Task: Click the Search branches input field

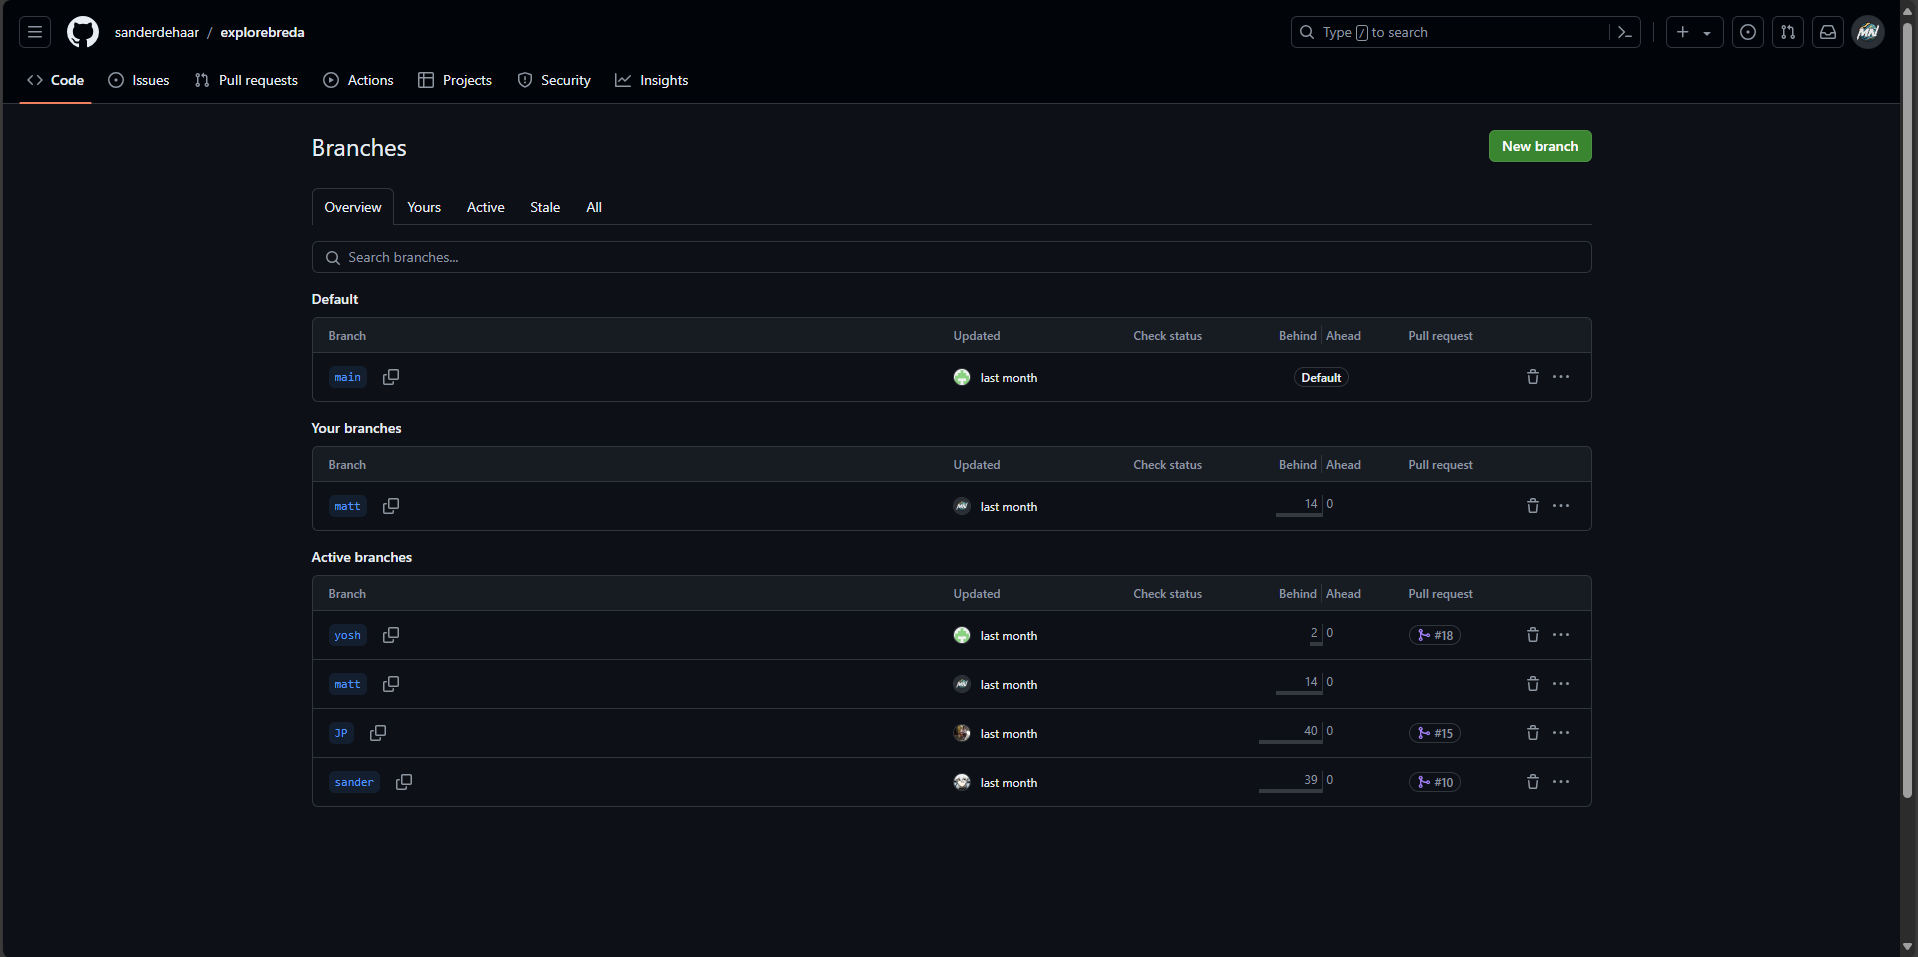Action: pos(951,257)
